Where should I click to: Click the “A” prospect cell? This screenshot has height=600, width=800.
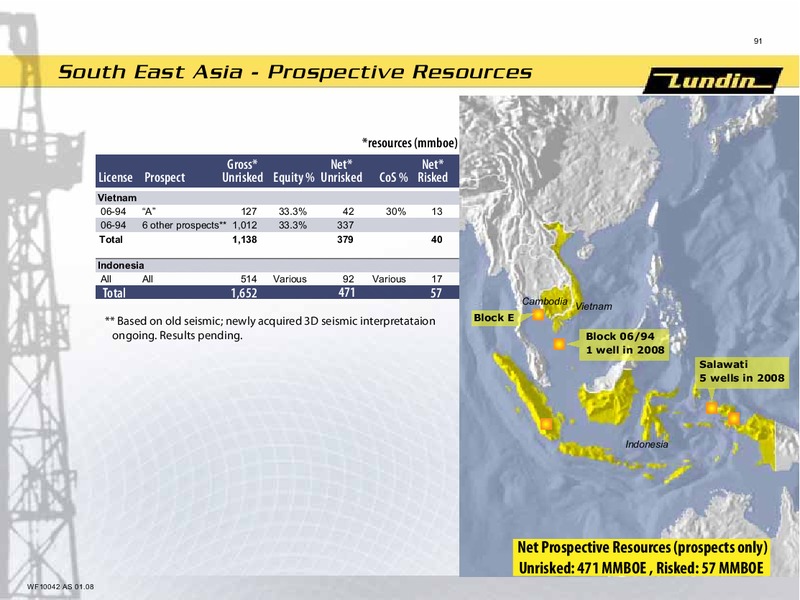[x=149, y=211]
